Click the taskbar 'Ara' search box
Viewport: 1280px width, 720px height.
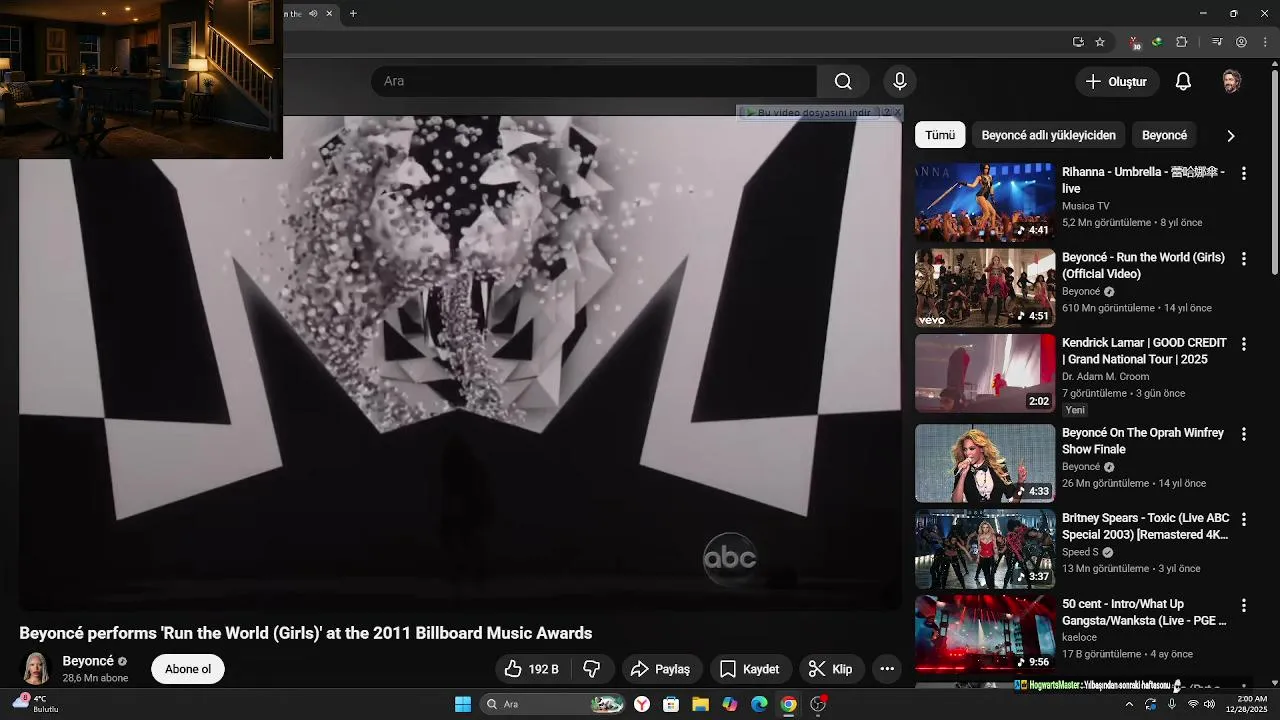pyautogui.click(x=552, y=704)
